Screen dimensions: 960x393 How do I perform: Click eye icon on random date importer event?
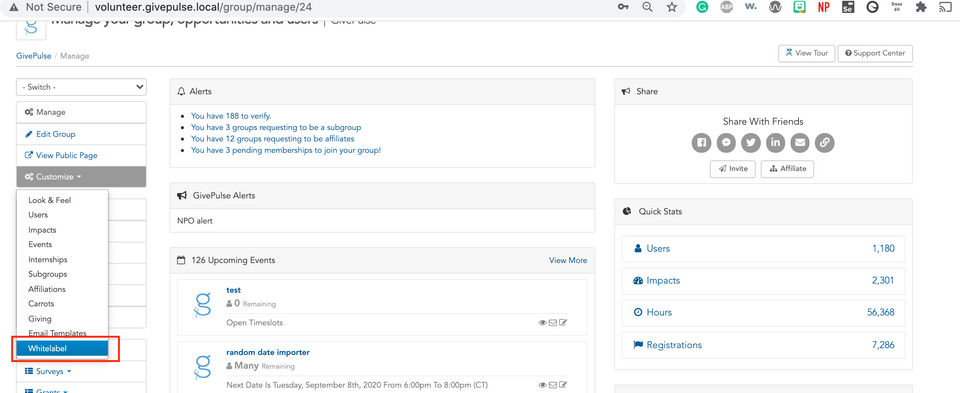(542, 385)
